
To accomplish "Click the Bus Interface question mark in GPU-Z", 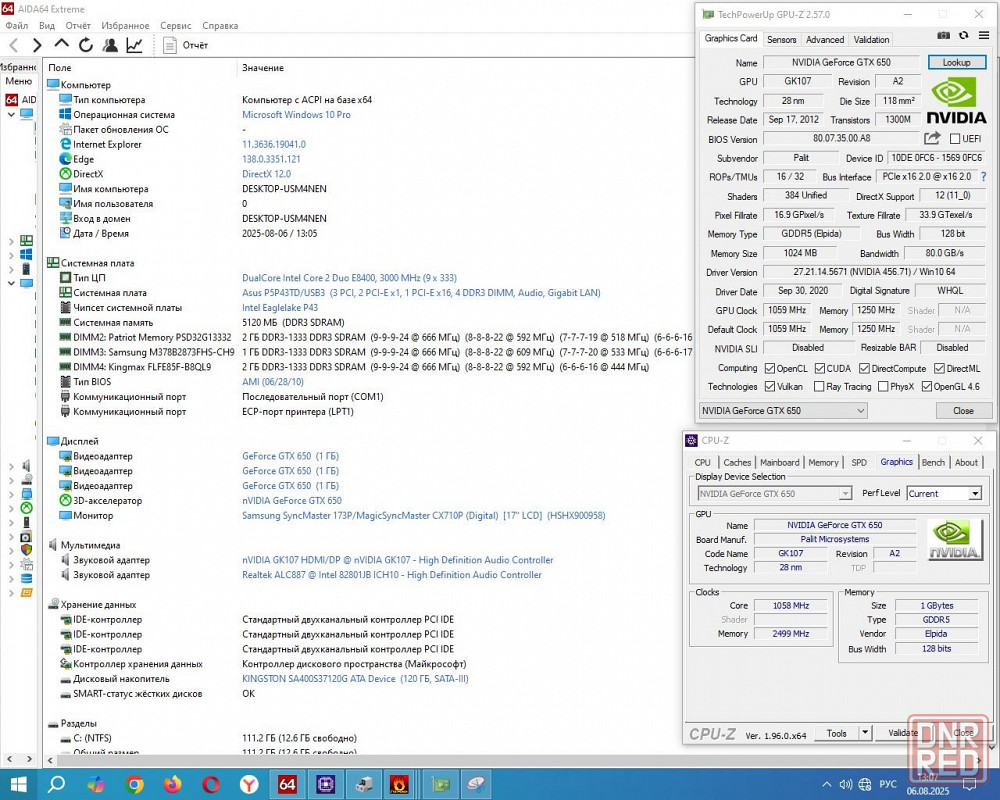I will point(983,177).
